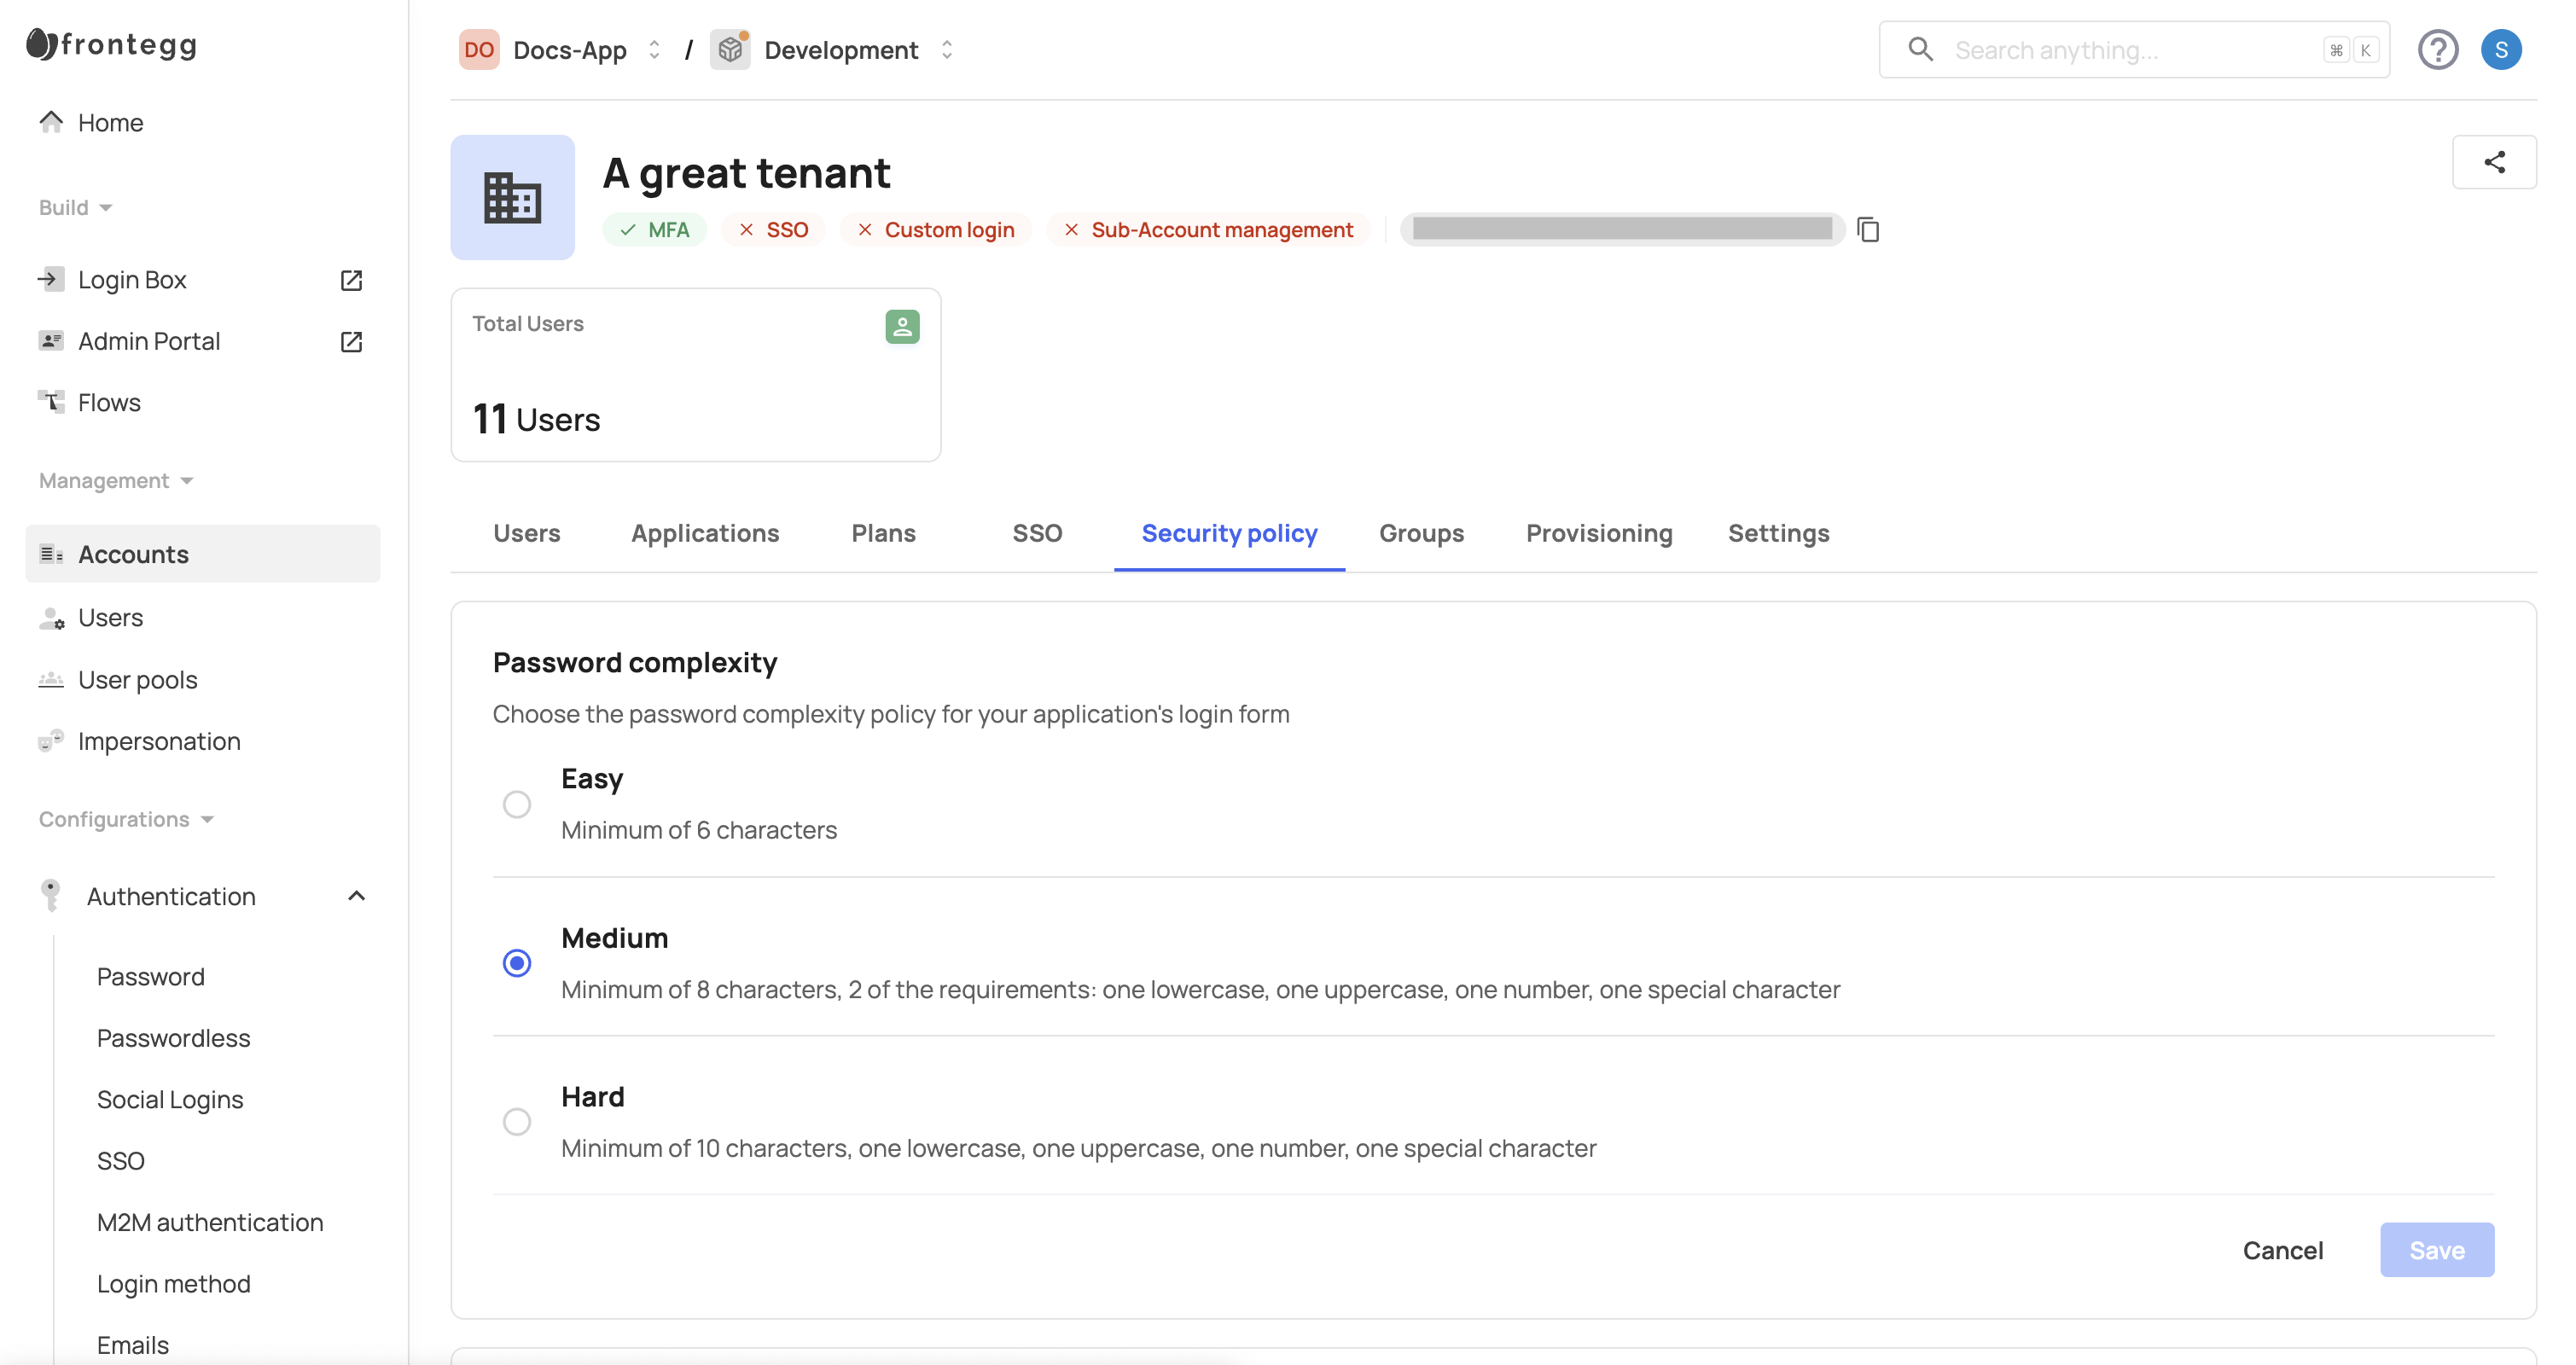Copy the tenant ID with copy icon
2576x1365 pixels.
(1868, 230)
